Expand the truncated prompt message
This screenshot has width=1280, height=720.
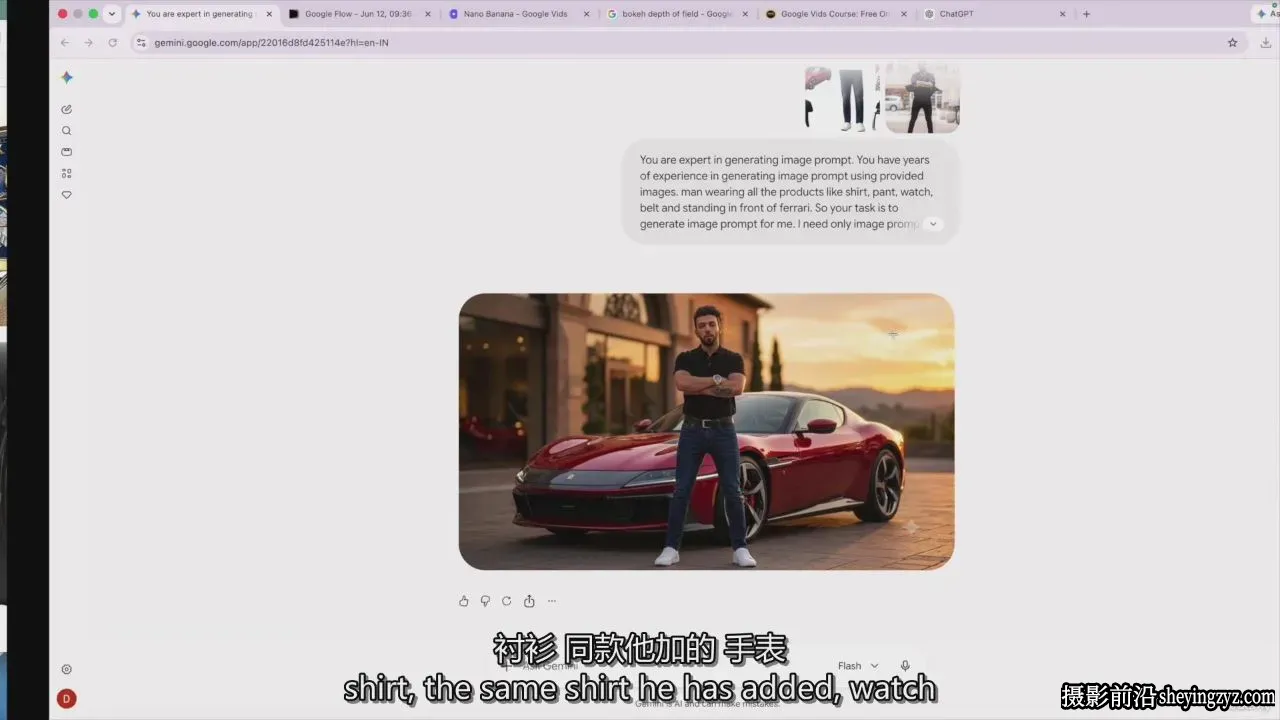pos(933,224)
